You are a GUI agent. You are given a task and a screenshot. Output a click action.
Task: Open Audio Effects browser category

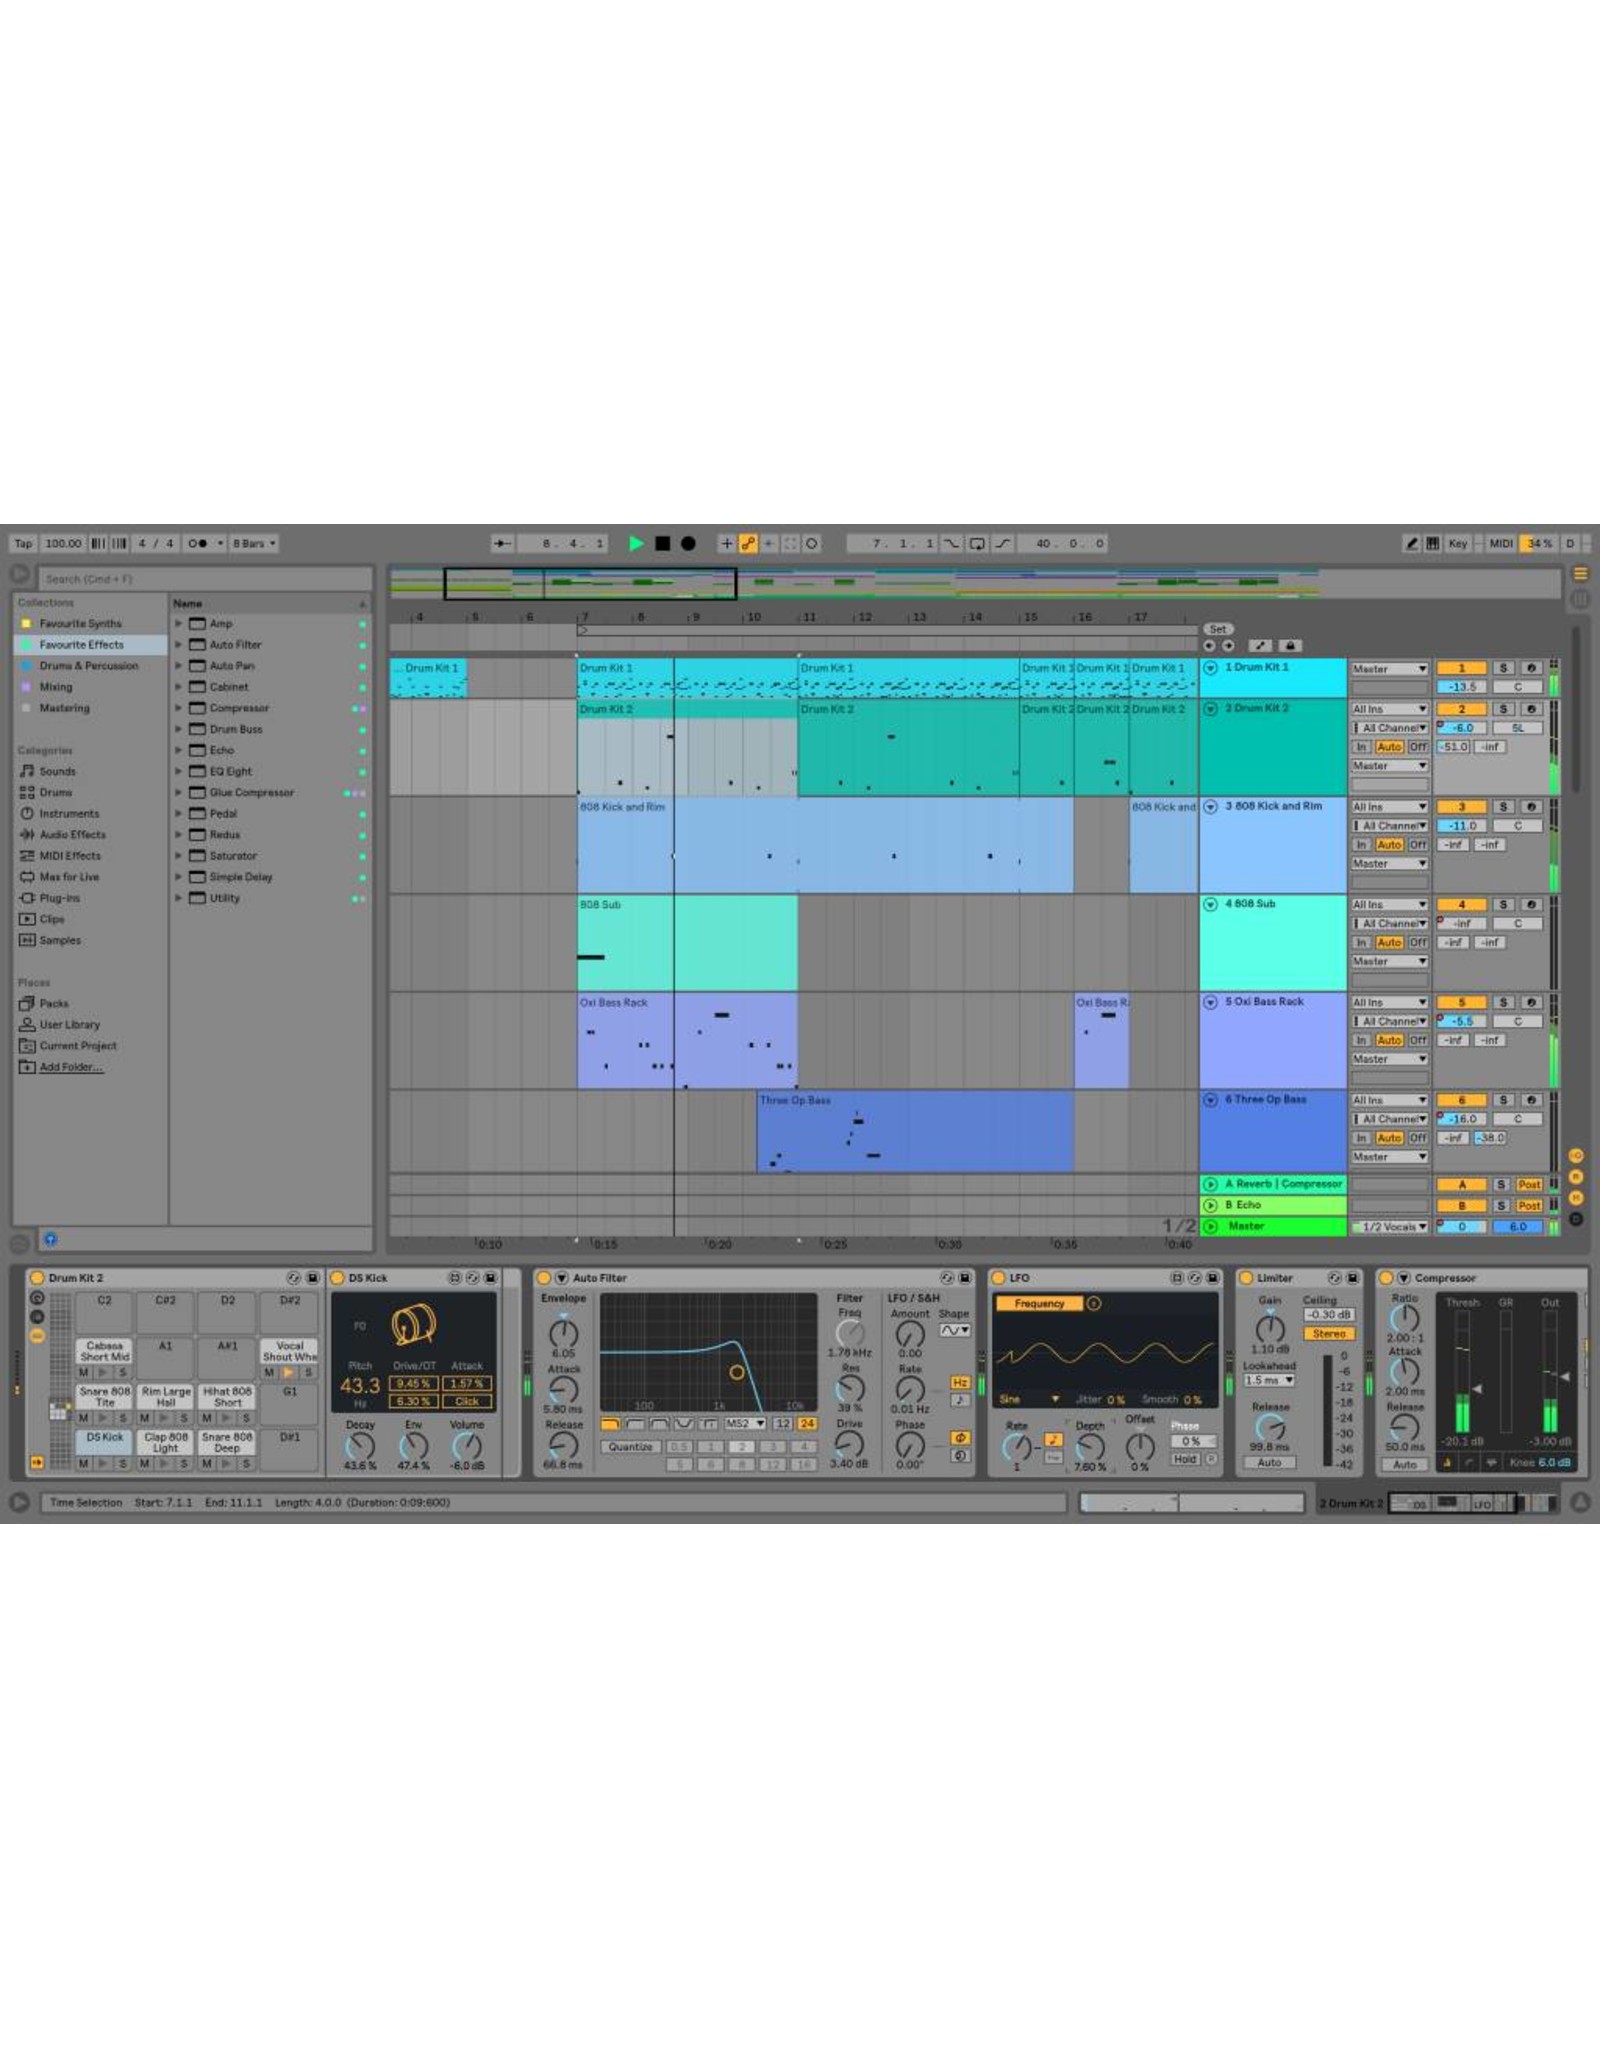72,834
